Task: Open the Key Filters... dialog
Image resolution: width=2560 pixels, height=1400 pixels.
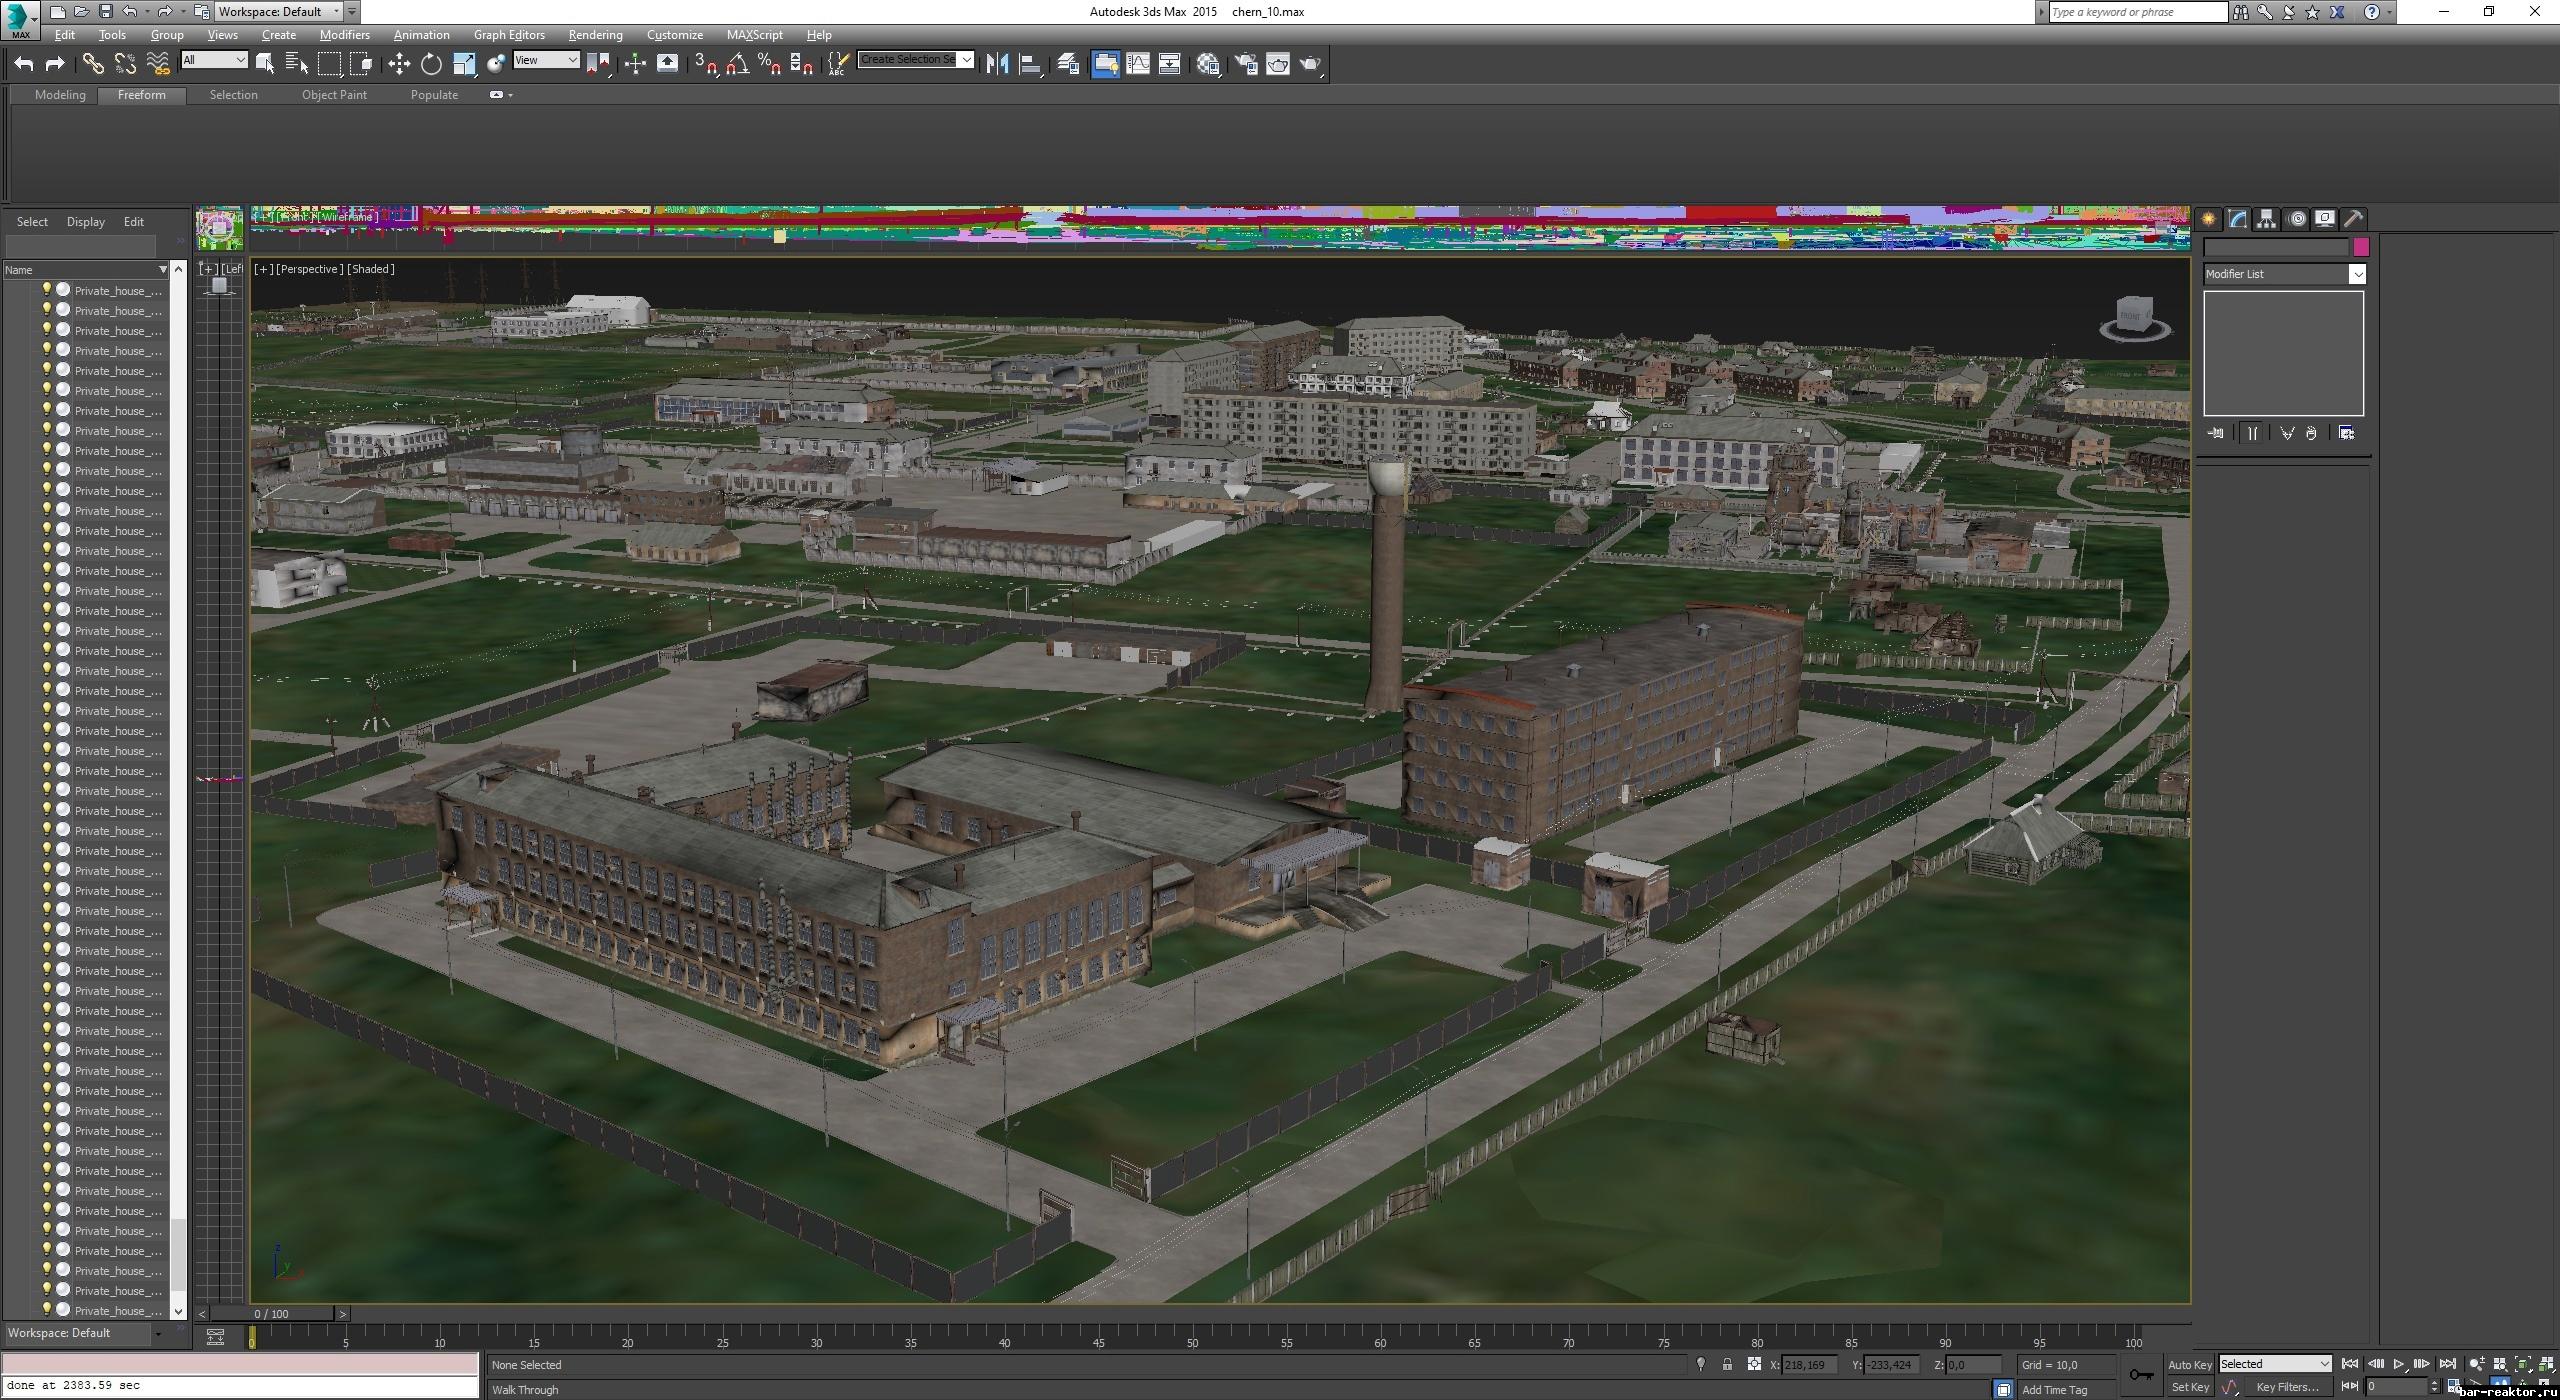Action: tap(2286, 1387)
